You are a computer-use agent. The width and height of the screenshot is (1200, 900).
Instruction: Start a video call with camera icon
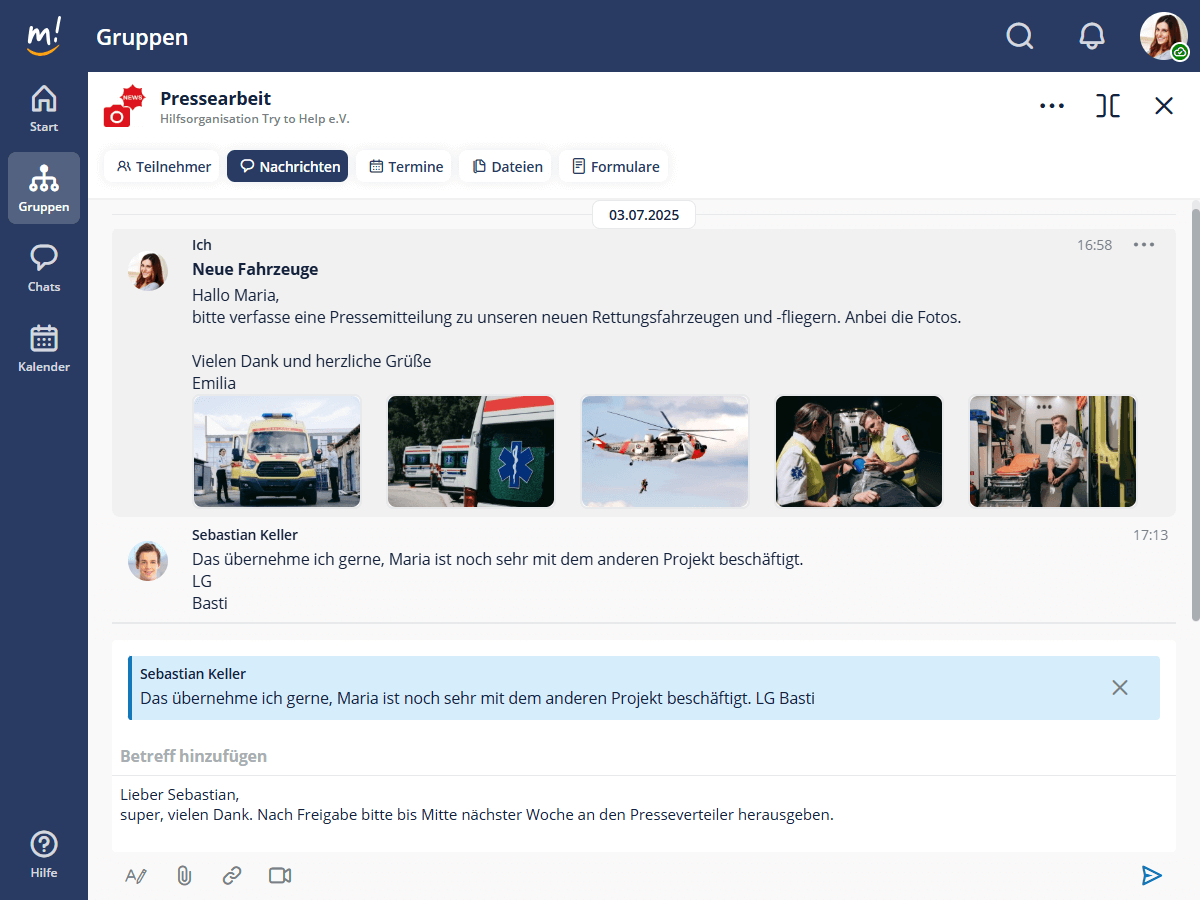click(280, 876)
